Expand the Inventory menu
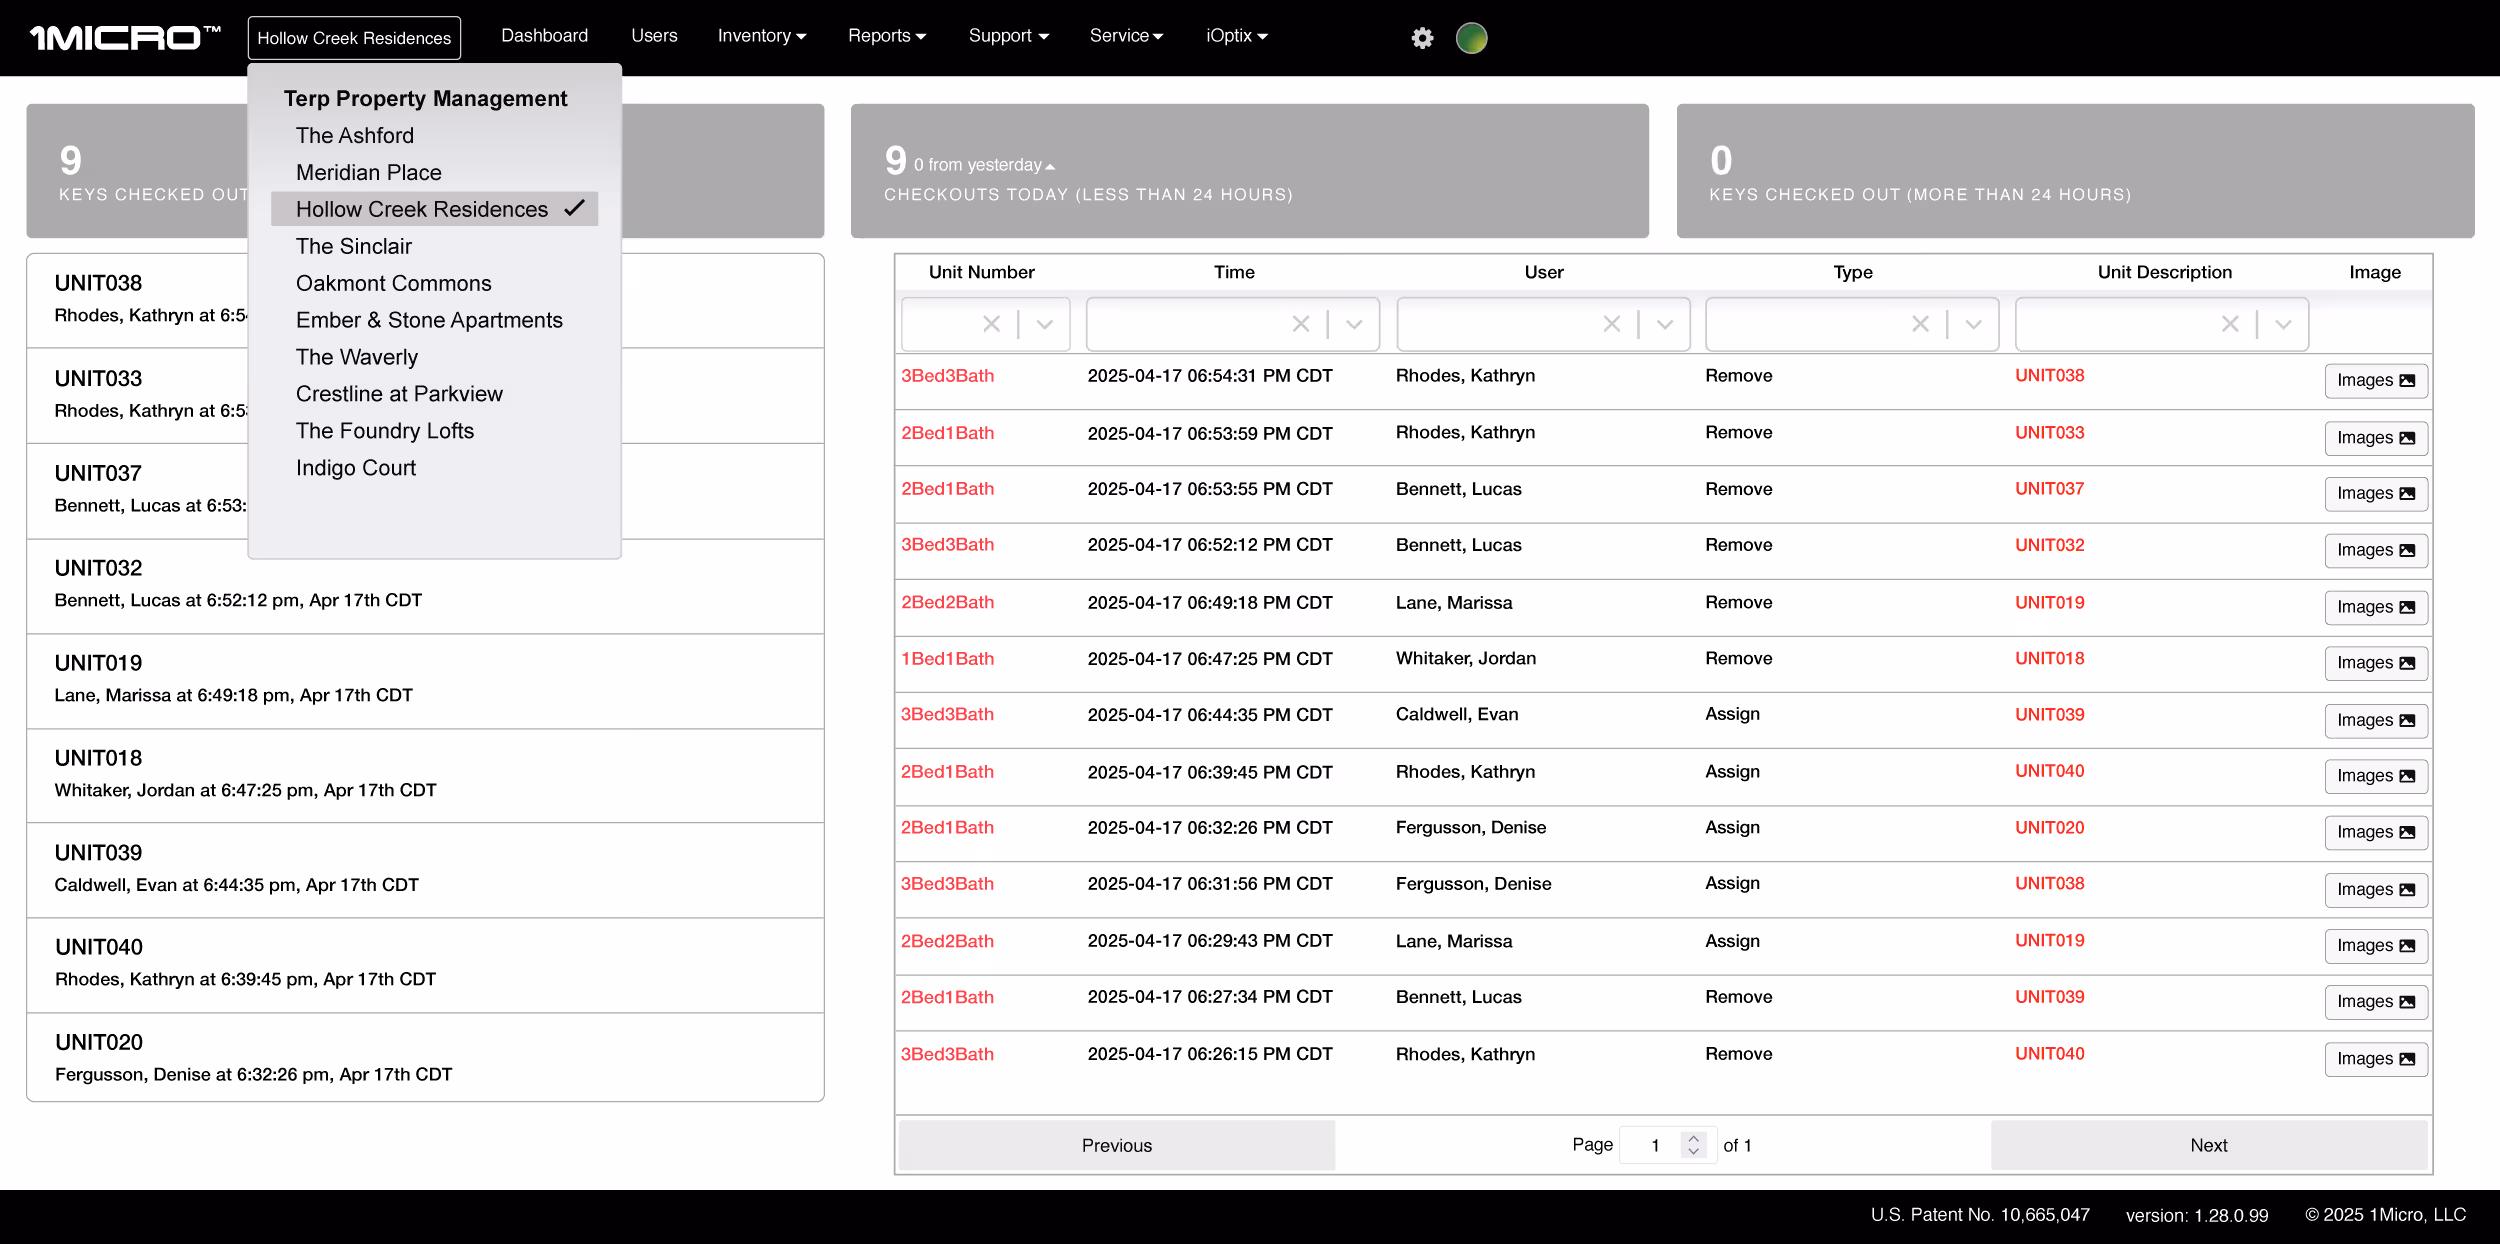The height and width of the screenshot is (1244, 2500). [760, 35]
